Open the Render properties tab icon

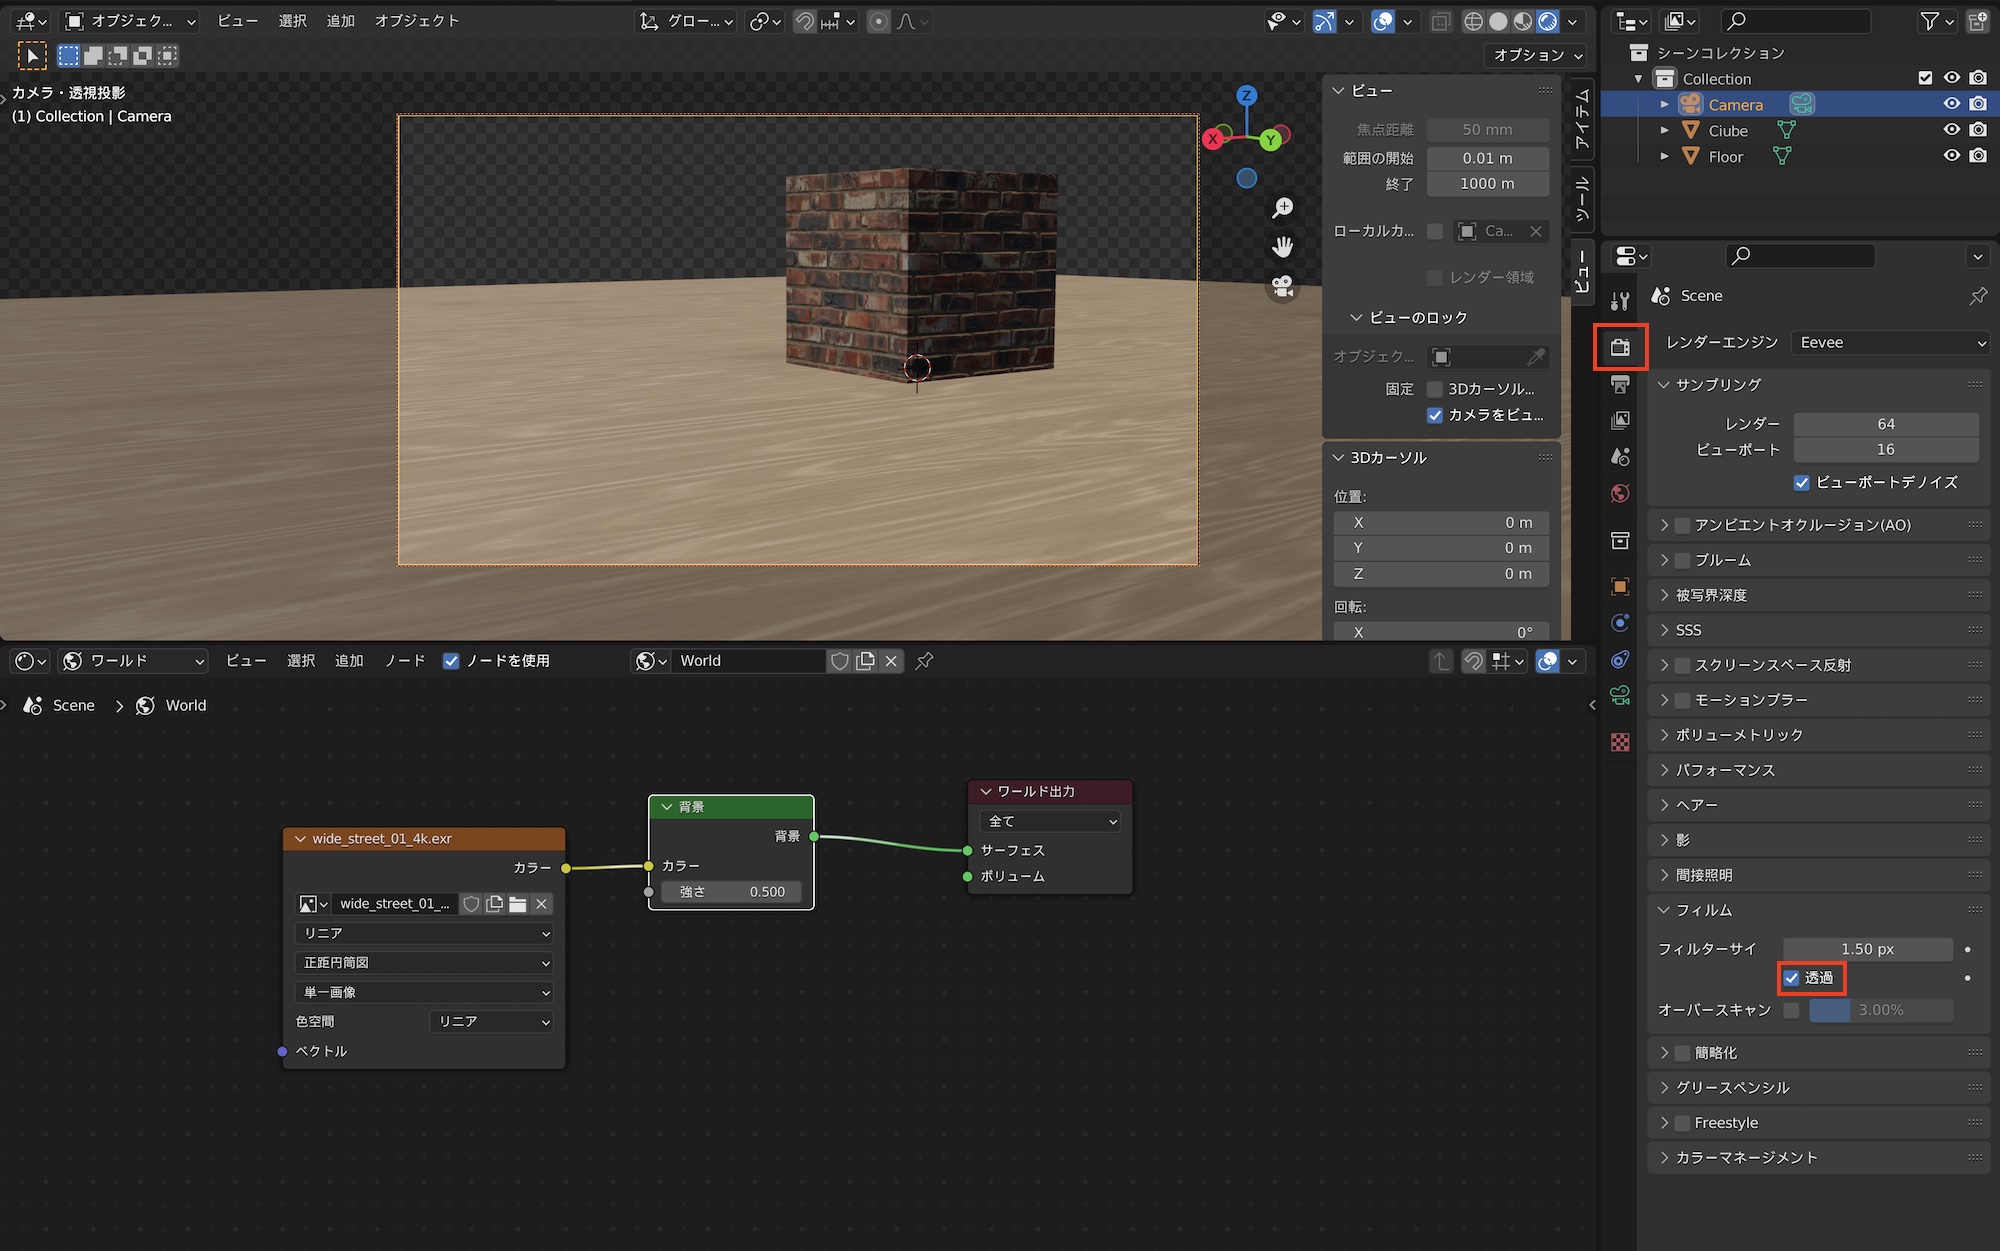pos(1620,347)
